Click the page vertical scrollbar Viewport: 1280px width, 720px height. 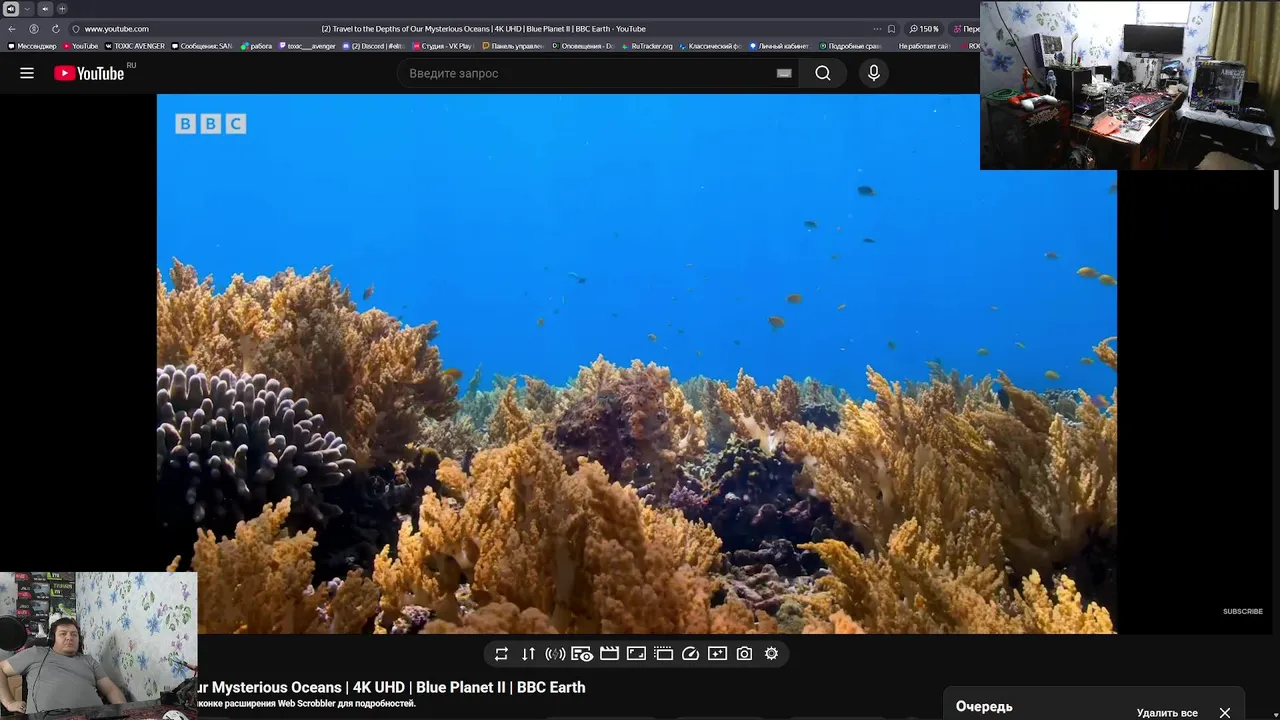click(1276, 190)
